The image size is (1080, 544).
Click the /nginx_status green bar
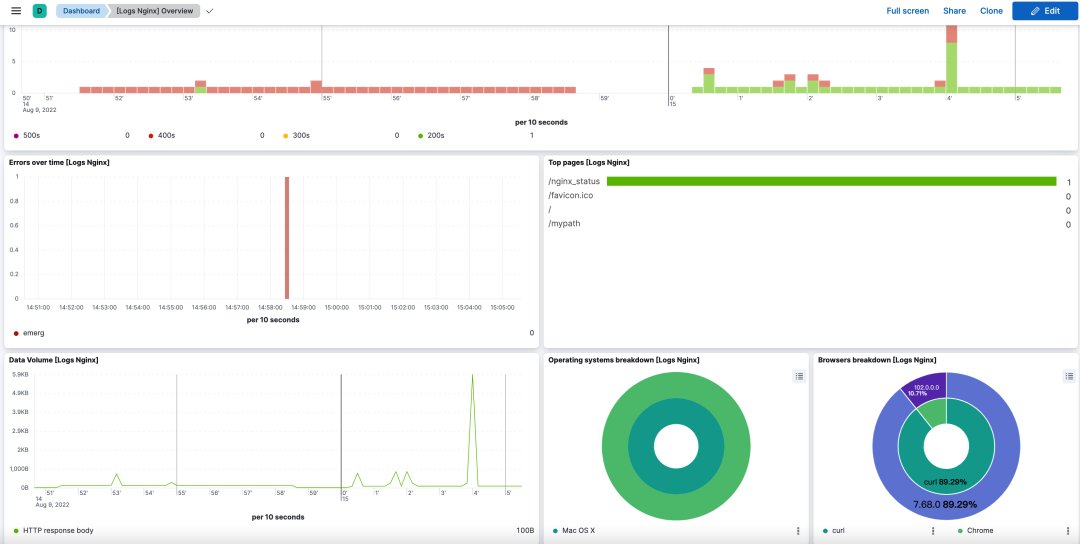[x=831, y=181]
